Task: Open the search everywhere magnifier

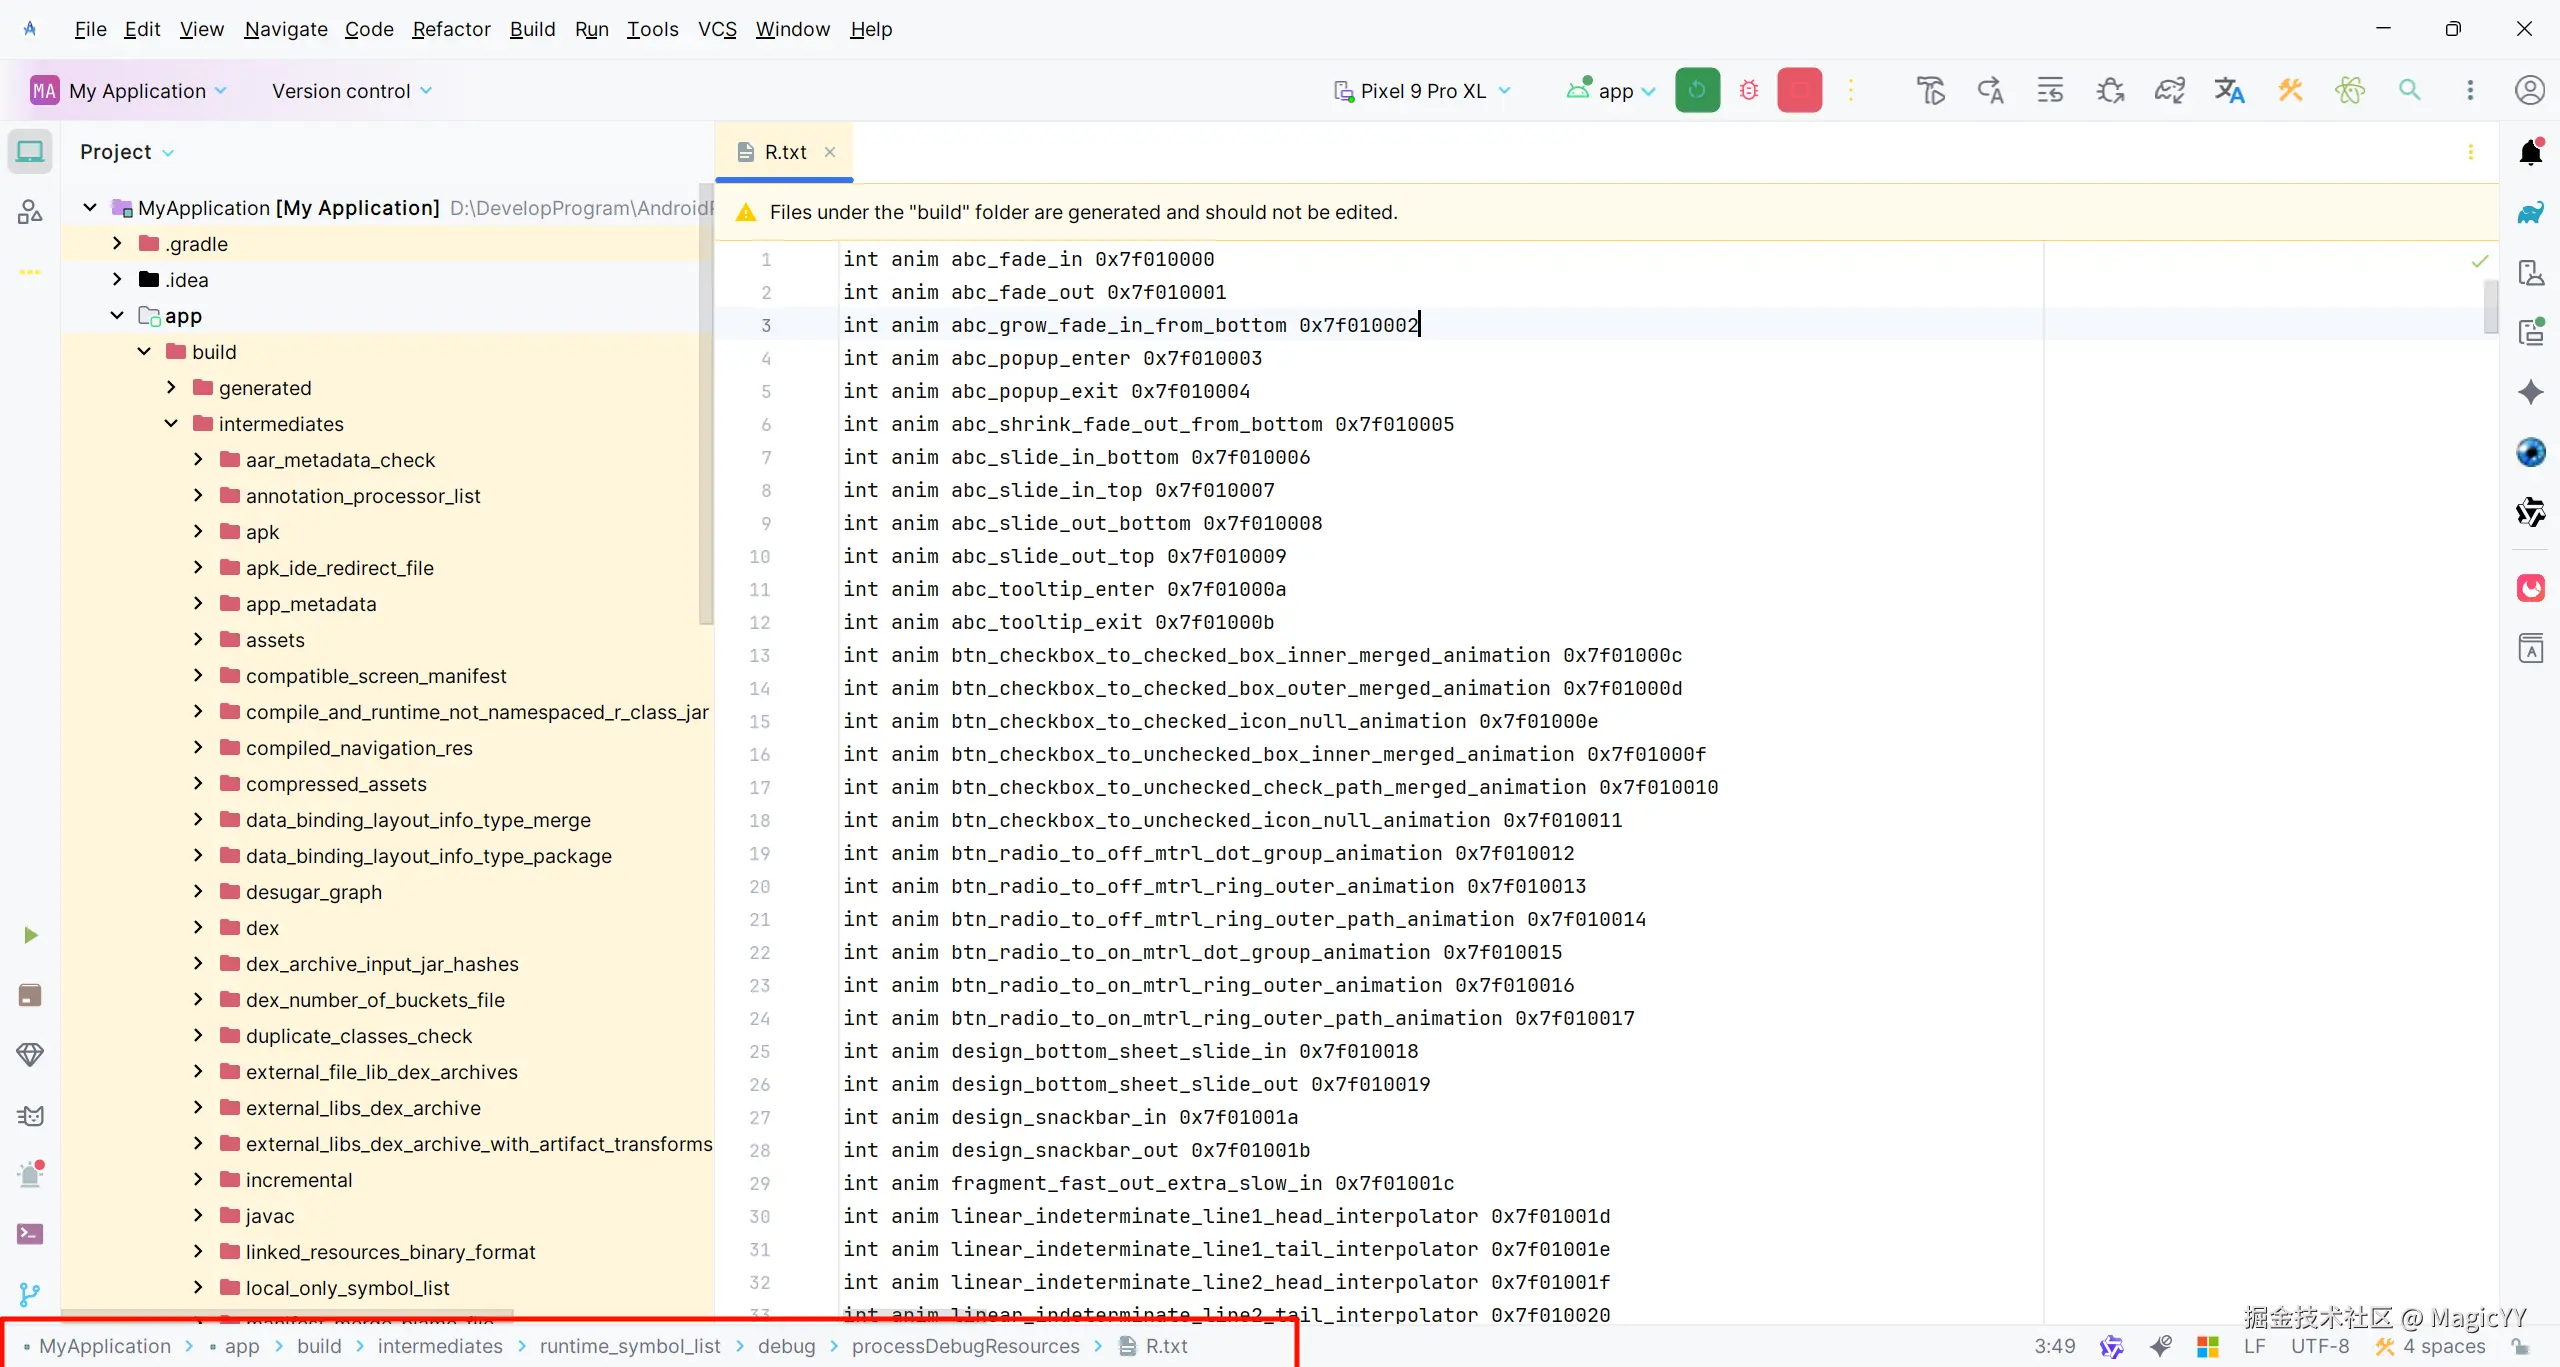Action: pos(2410,90)
